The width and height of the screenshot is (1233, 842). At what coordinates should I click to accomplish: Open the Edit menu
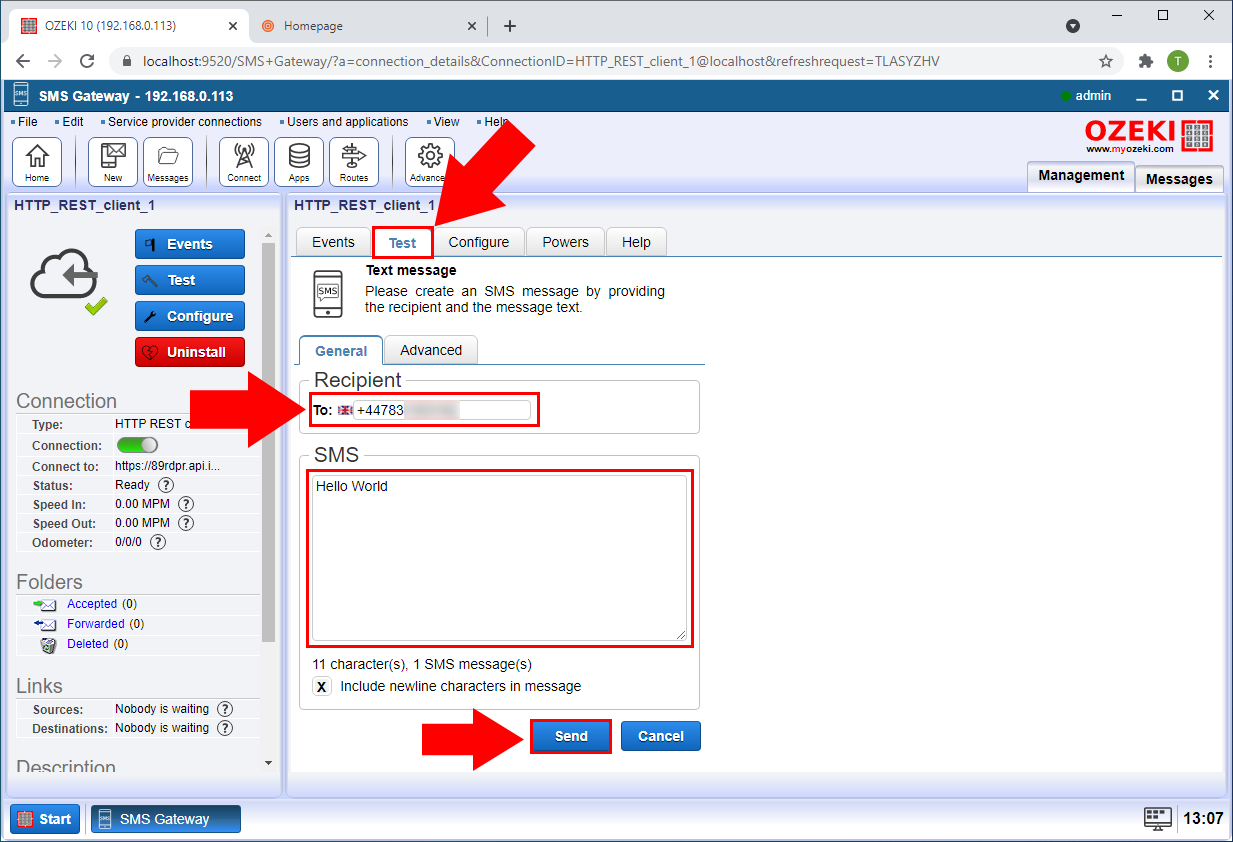pyautogui.click(x=72, y=122)
